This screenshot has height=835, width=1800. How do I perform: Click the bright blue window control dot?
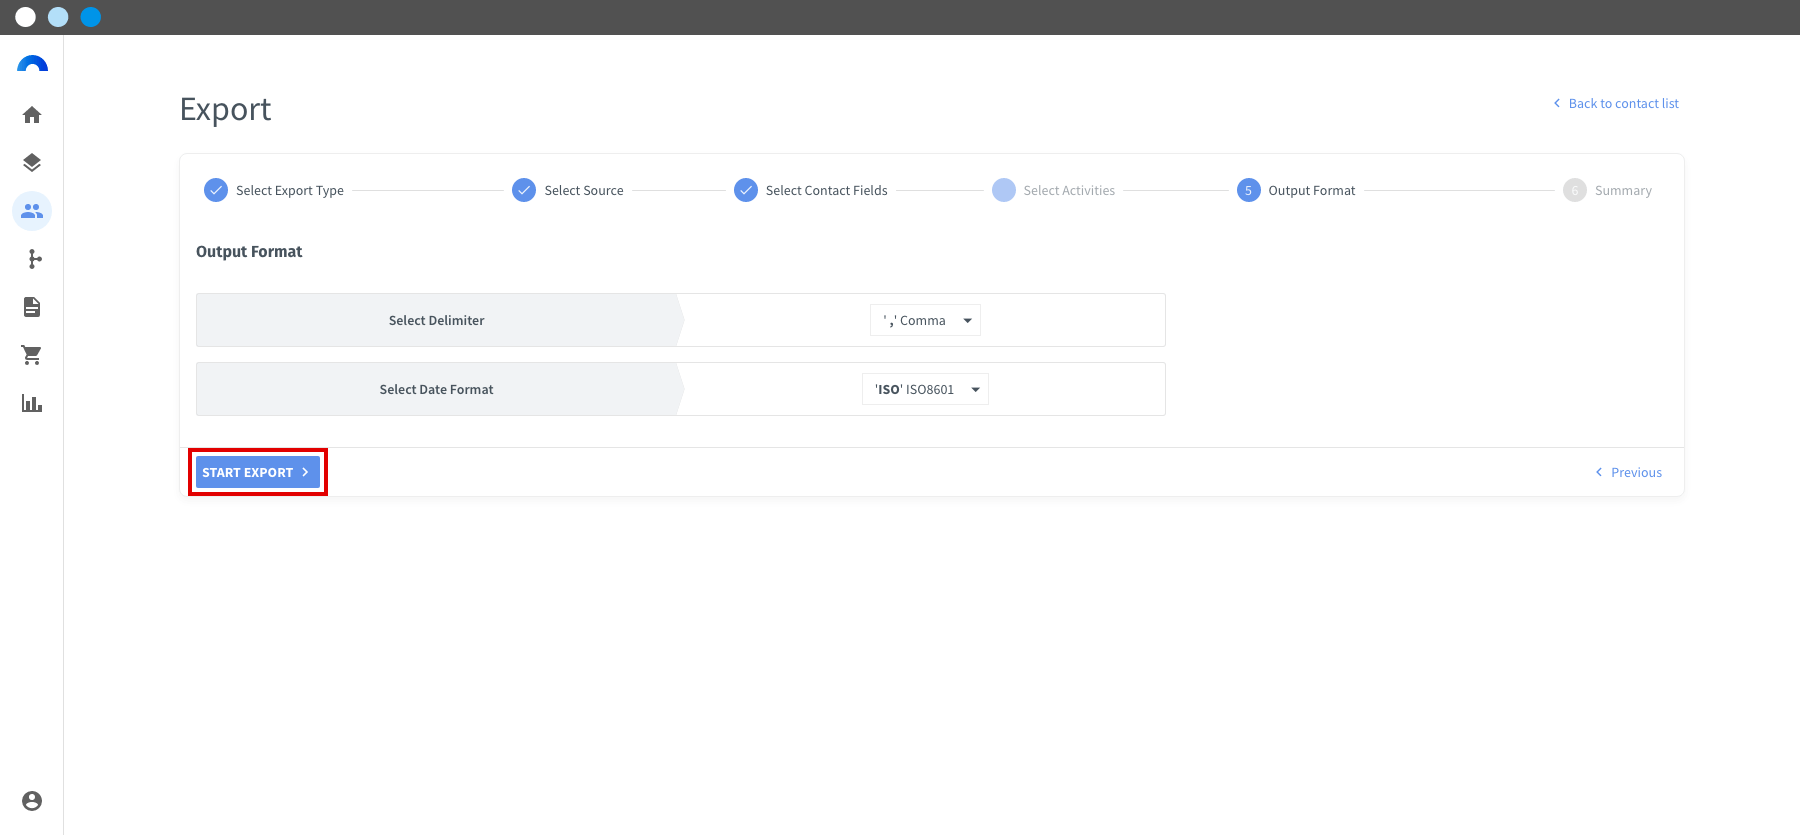pyautogui.click(x=91, y=17)
